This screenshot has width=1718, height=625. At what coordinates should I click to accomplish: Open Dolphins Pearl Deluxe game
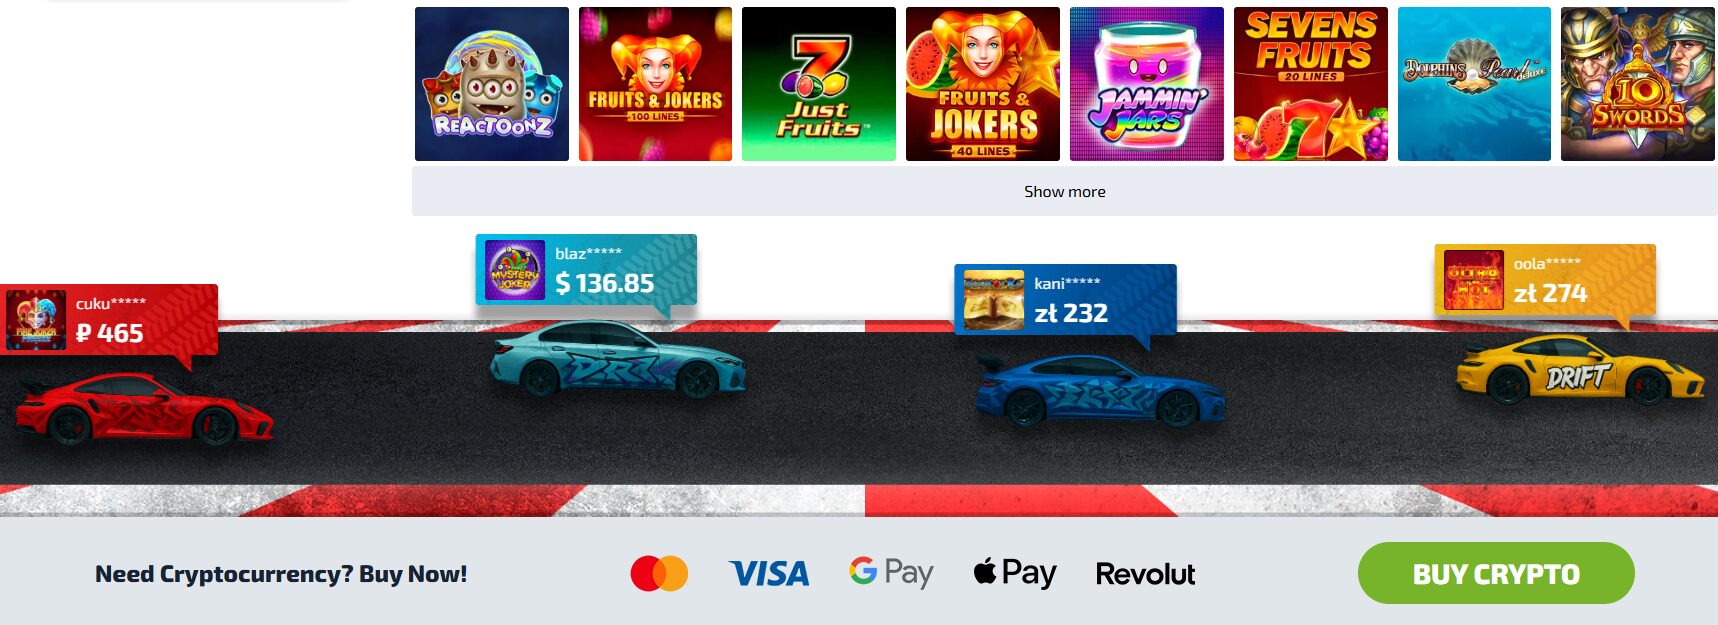1474,84
